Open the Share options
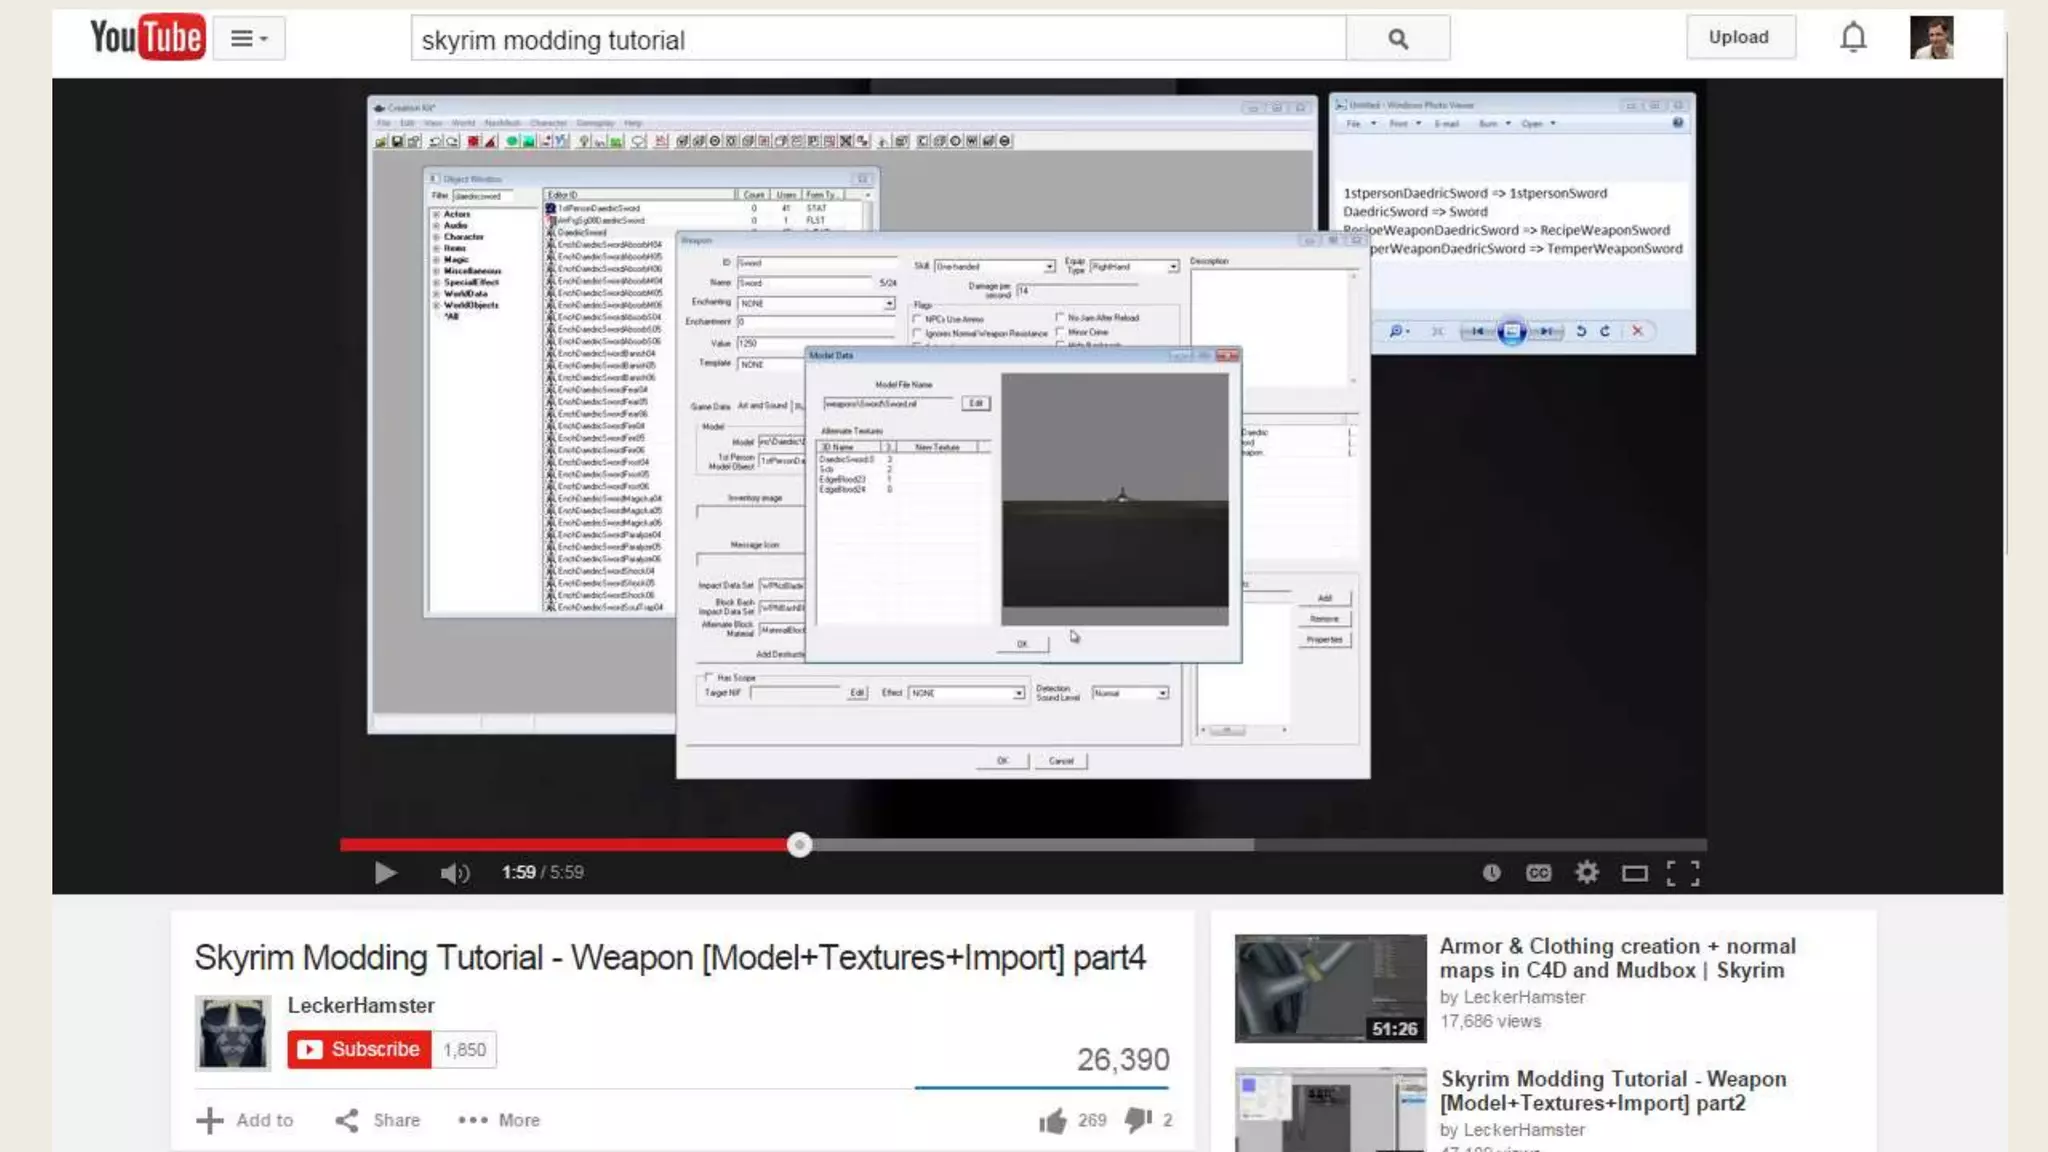2048x1152 pixels. point(378,1120)
